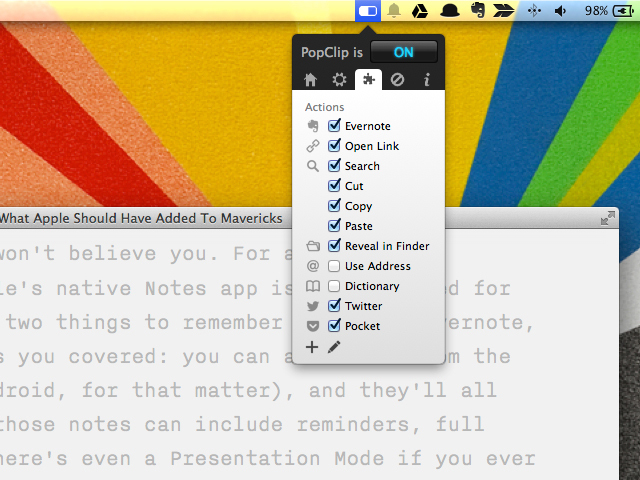Uncheck the Pocket action
This screenshot has width=640, height=480.
pos(334,325)
